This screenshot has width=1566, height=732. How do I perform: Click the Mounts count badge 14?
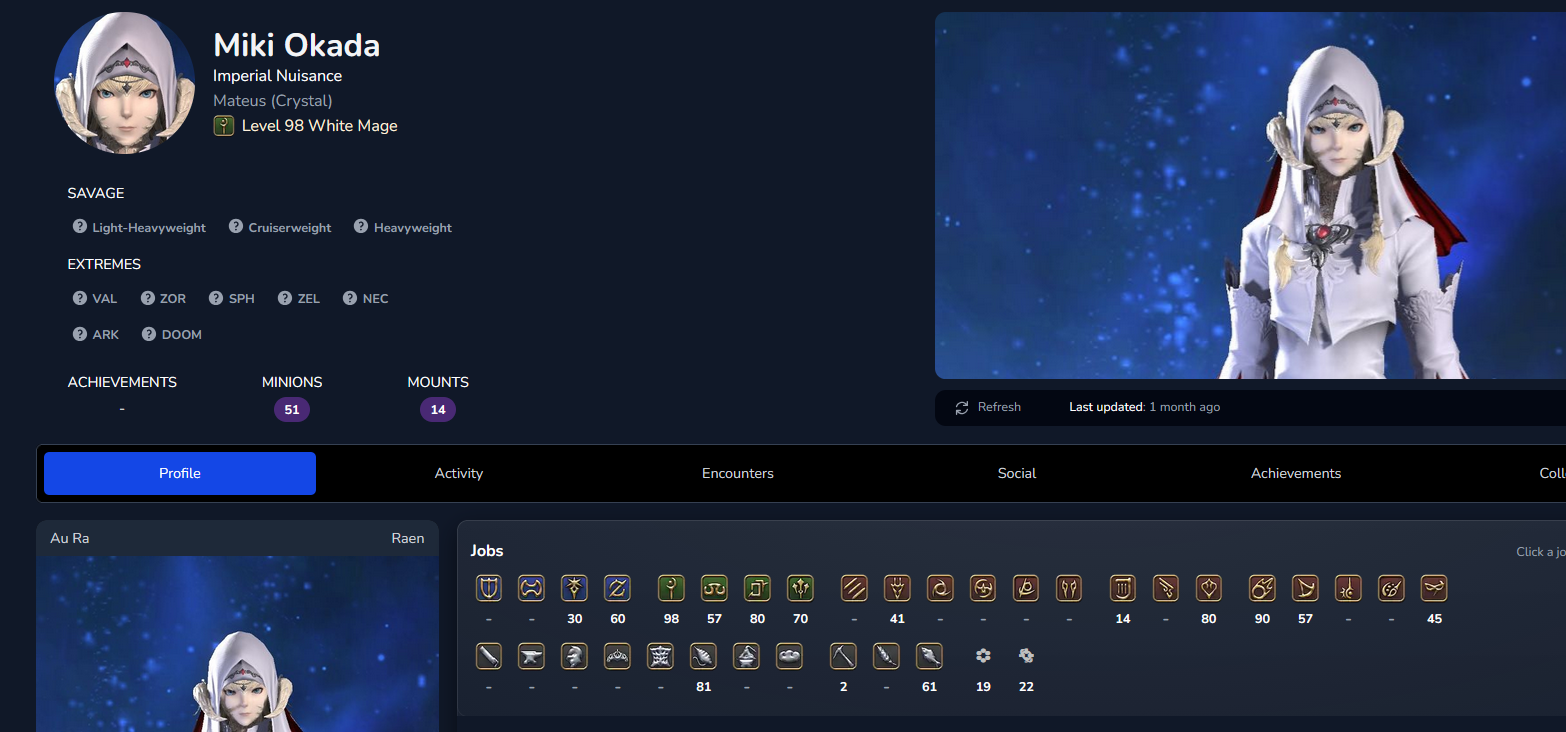438,409
